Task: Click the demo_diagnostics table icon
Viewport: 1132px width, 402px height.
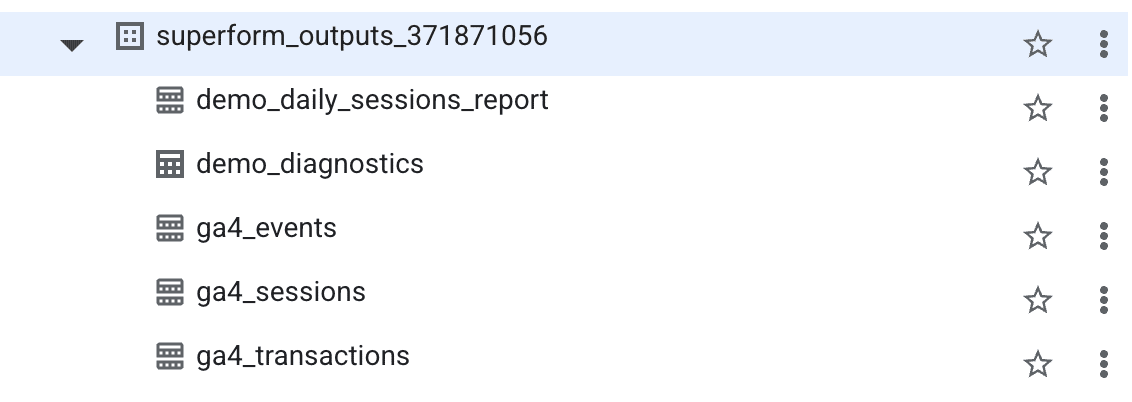Action: coord(171,165)
